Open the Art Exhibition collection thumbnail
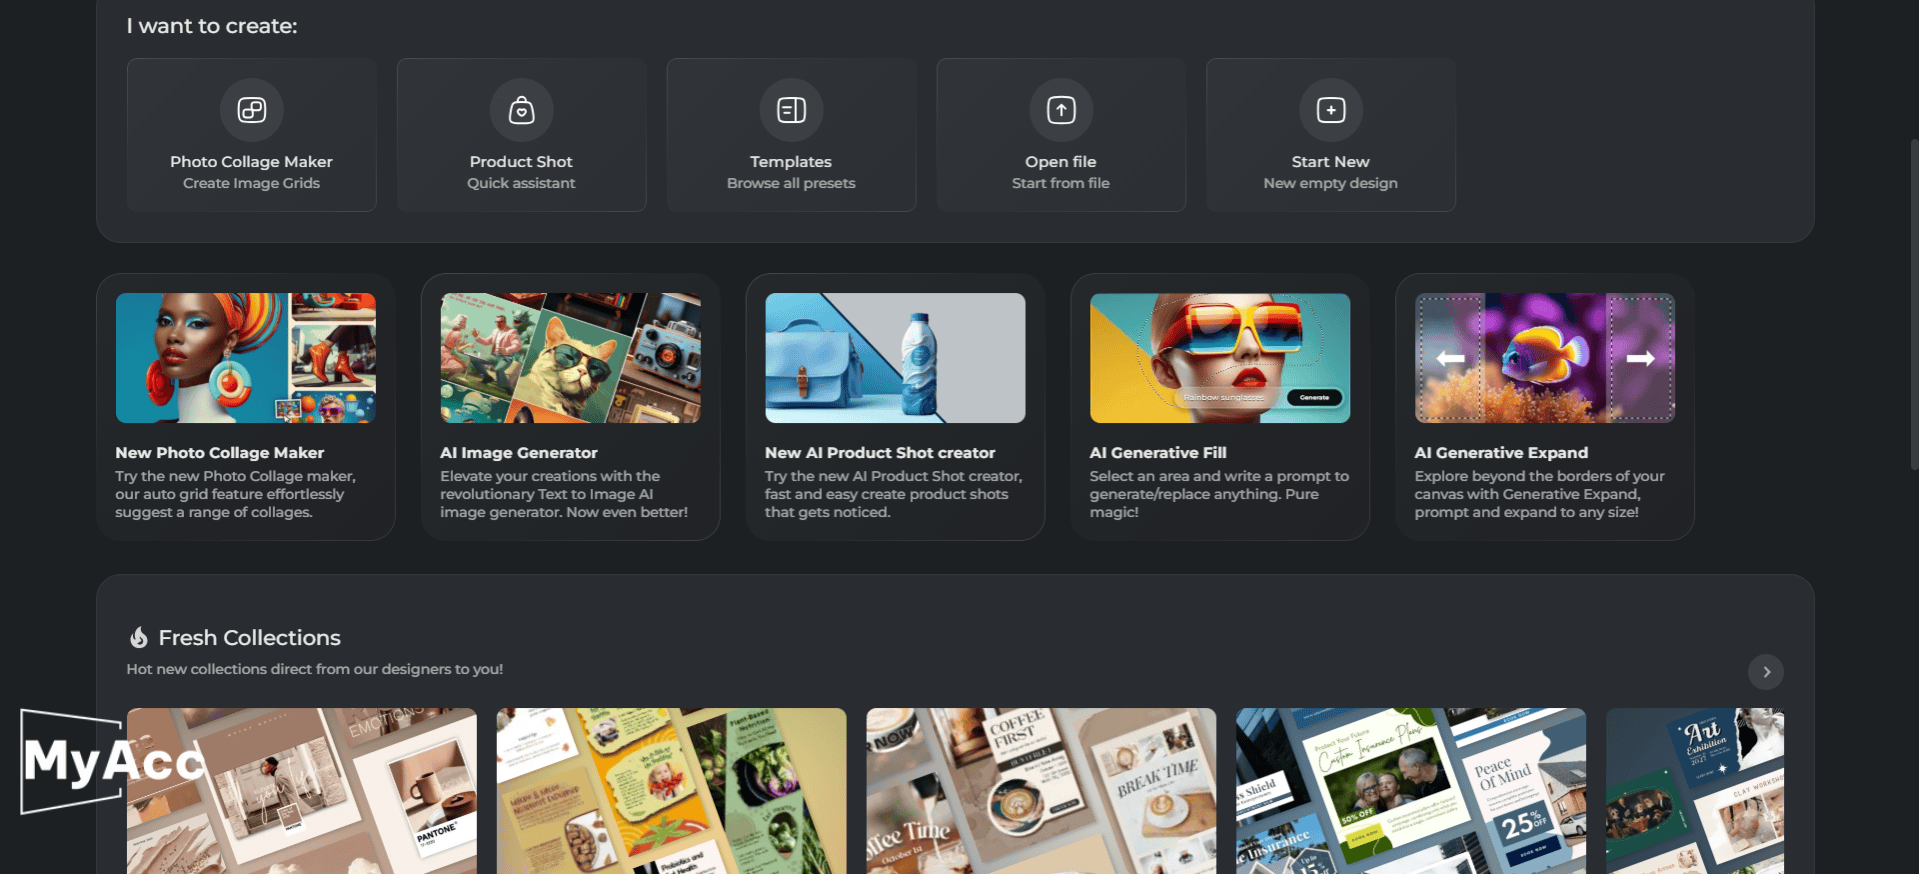The height and width of the screenshot is (874, 1919). click(1695, 791)
